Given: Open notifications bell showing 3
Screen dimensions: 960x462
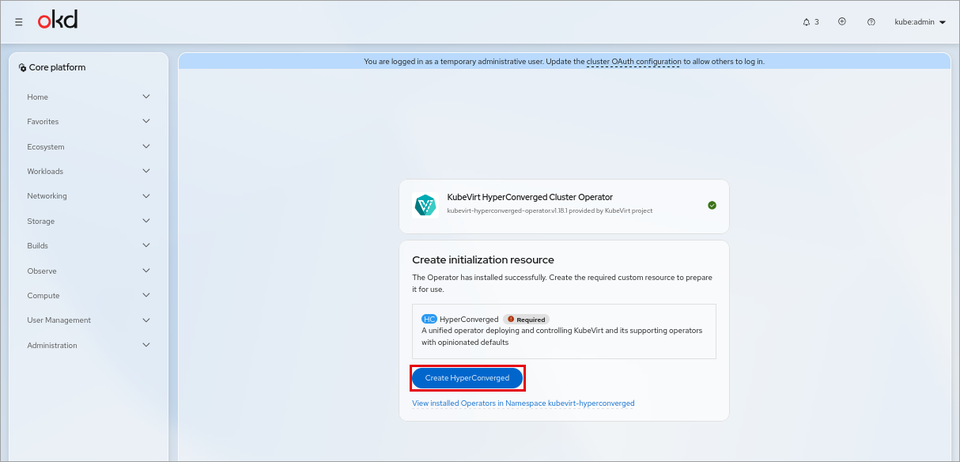Looking at the screenshot, I should tap(811, 22).
